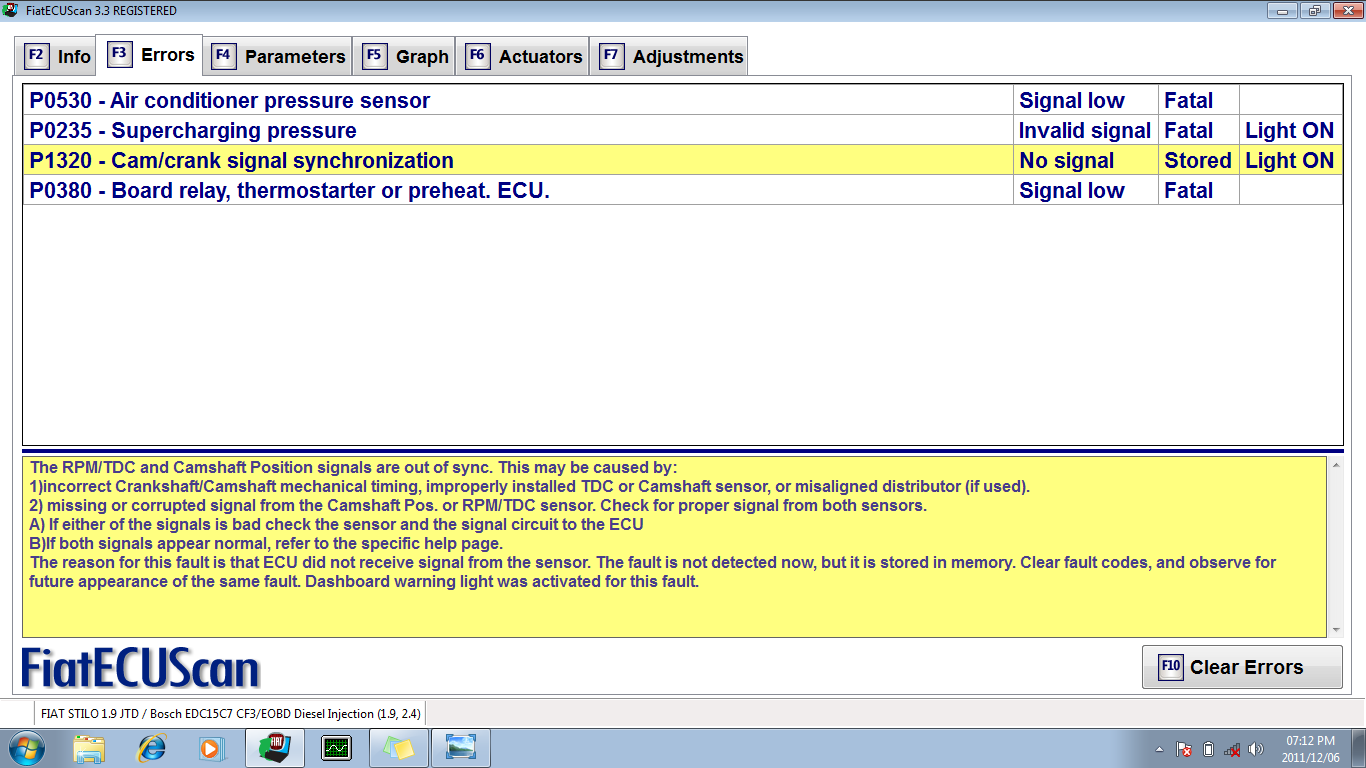Click 'Light ON' cell in P1320 row
1366x768 pixels.
pos(1290,160)
